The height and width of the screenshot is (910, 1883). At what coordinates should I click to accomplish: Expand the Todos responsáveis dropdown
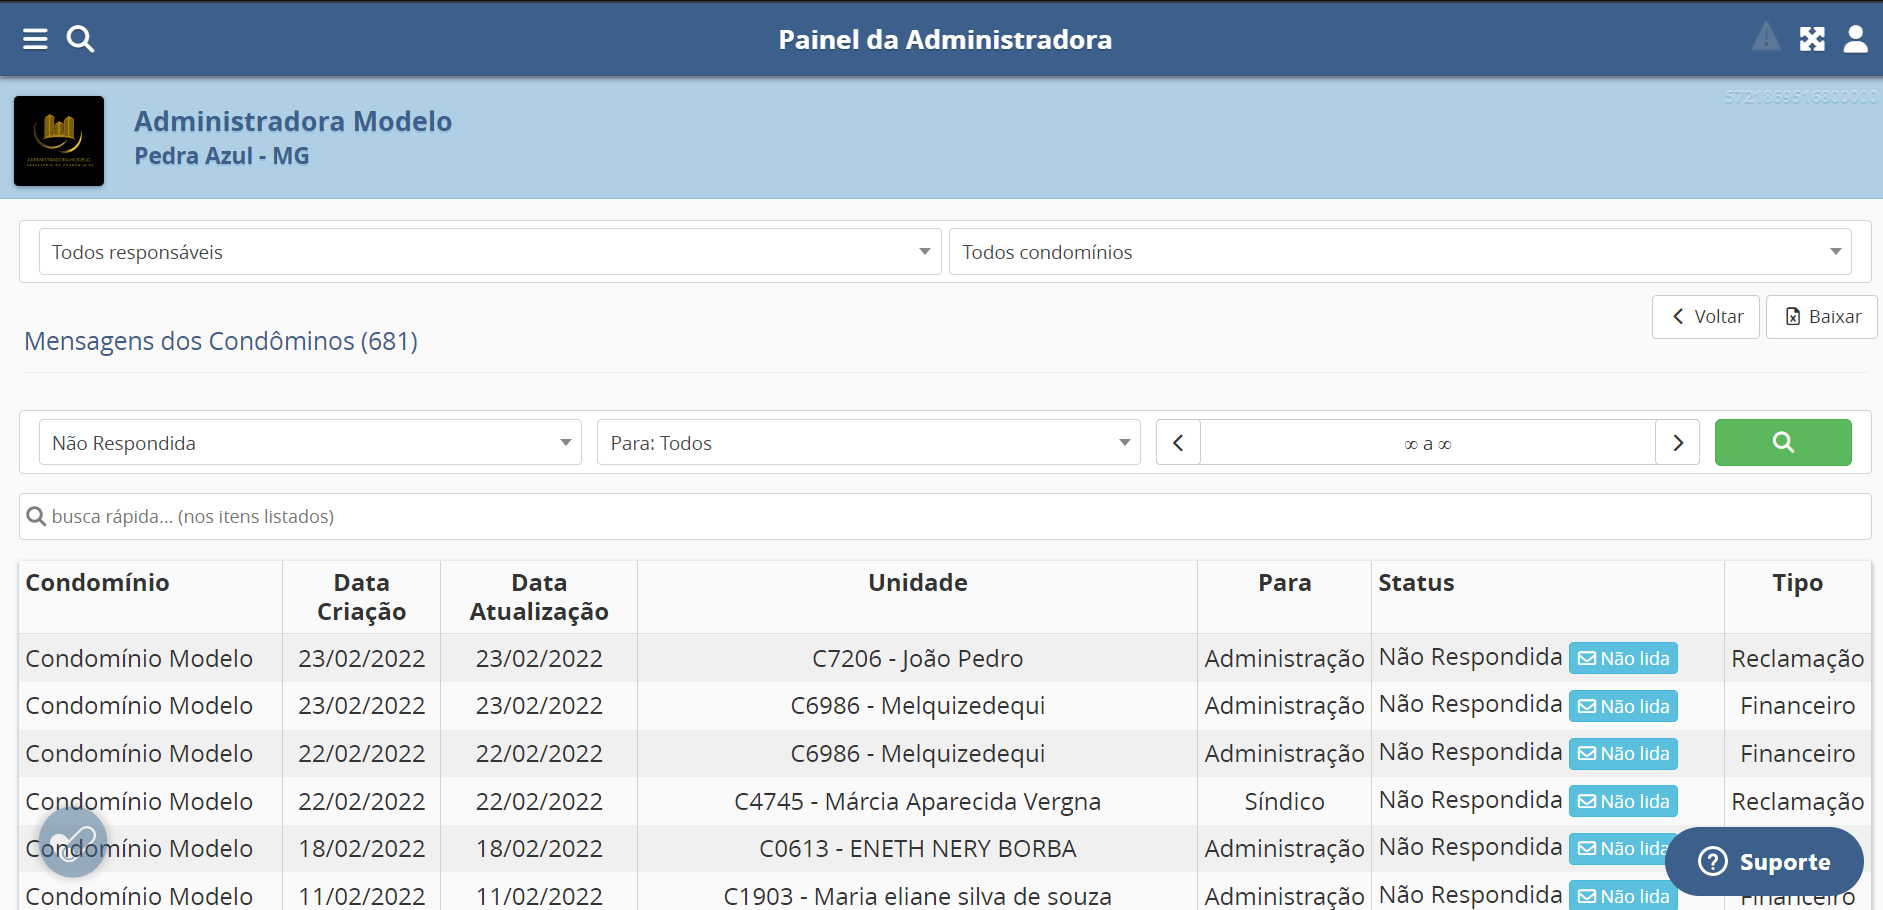coord(489,252)
